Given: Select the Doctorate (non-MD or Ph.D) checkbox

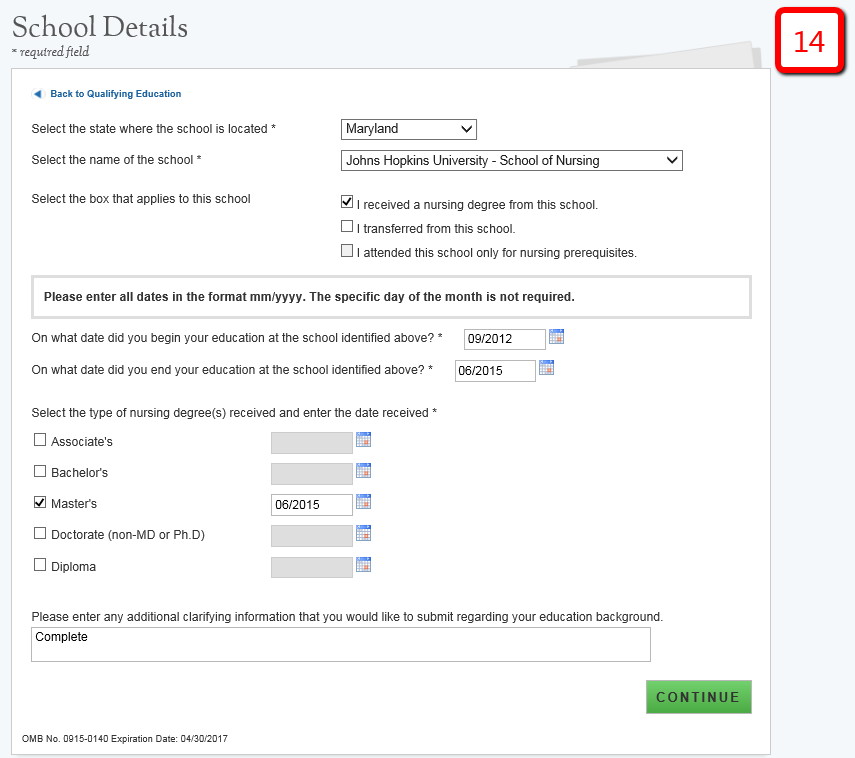Looking at the screenshot, I should [x=41, y=534].
